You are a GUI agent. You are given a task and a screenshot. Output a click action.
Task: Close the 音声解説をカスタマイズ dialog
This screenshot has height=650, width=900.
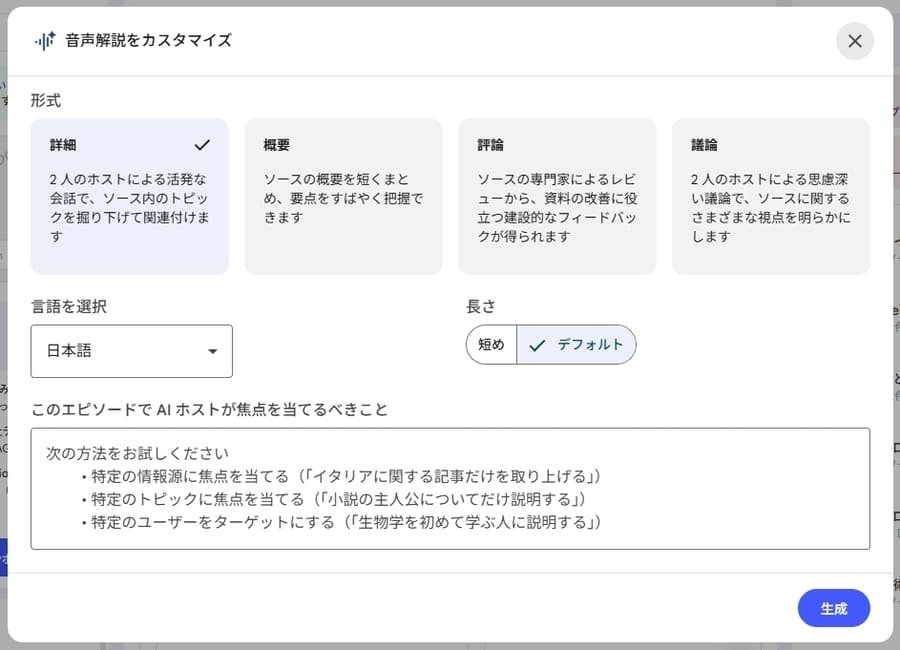click(x=855, y=41)
